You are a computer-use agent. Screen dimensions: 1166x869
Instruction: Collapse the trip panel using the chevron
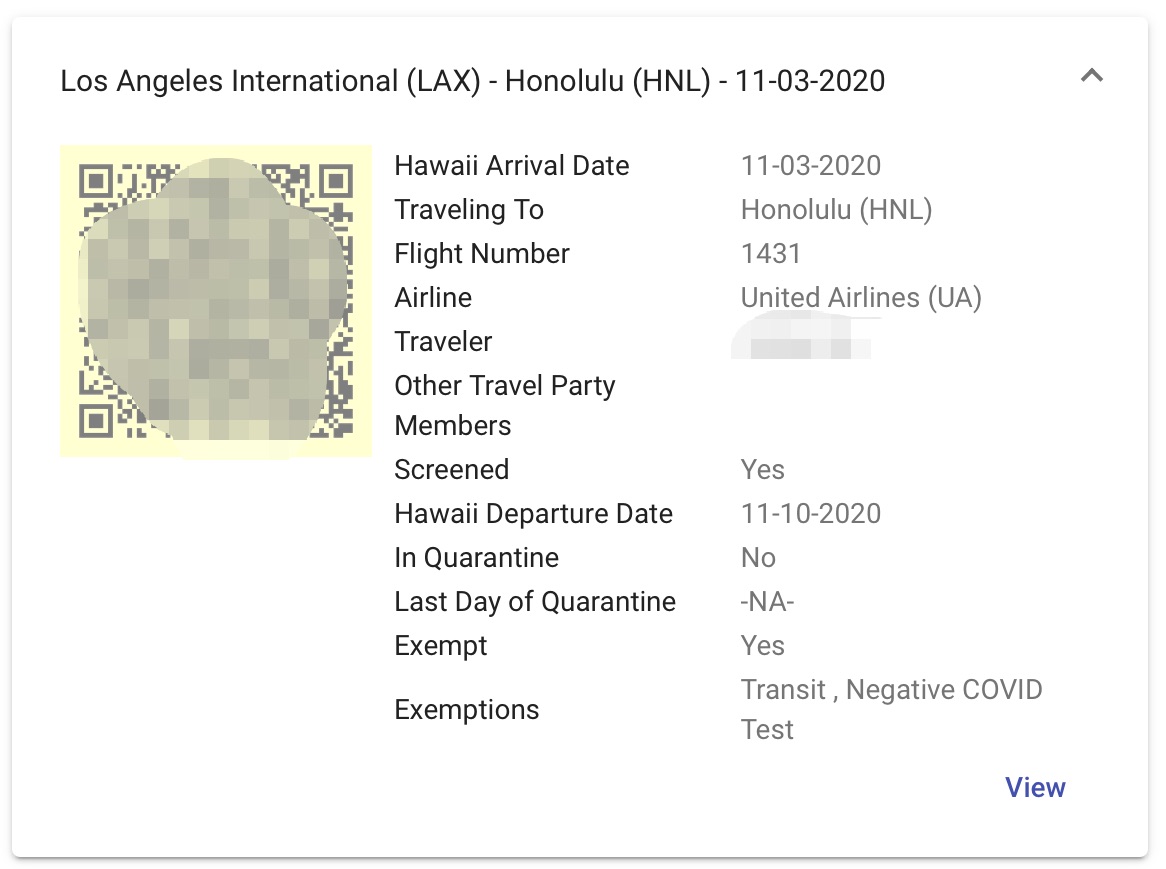point(1092,75)
